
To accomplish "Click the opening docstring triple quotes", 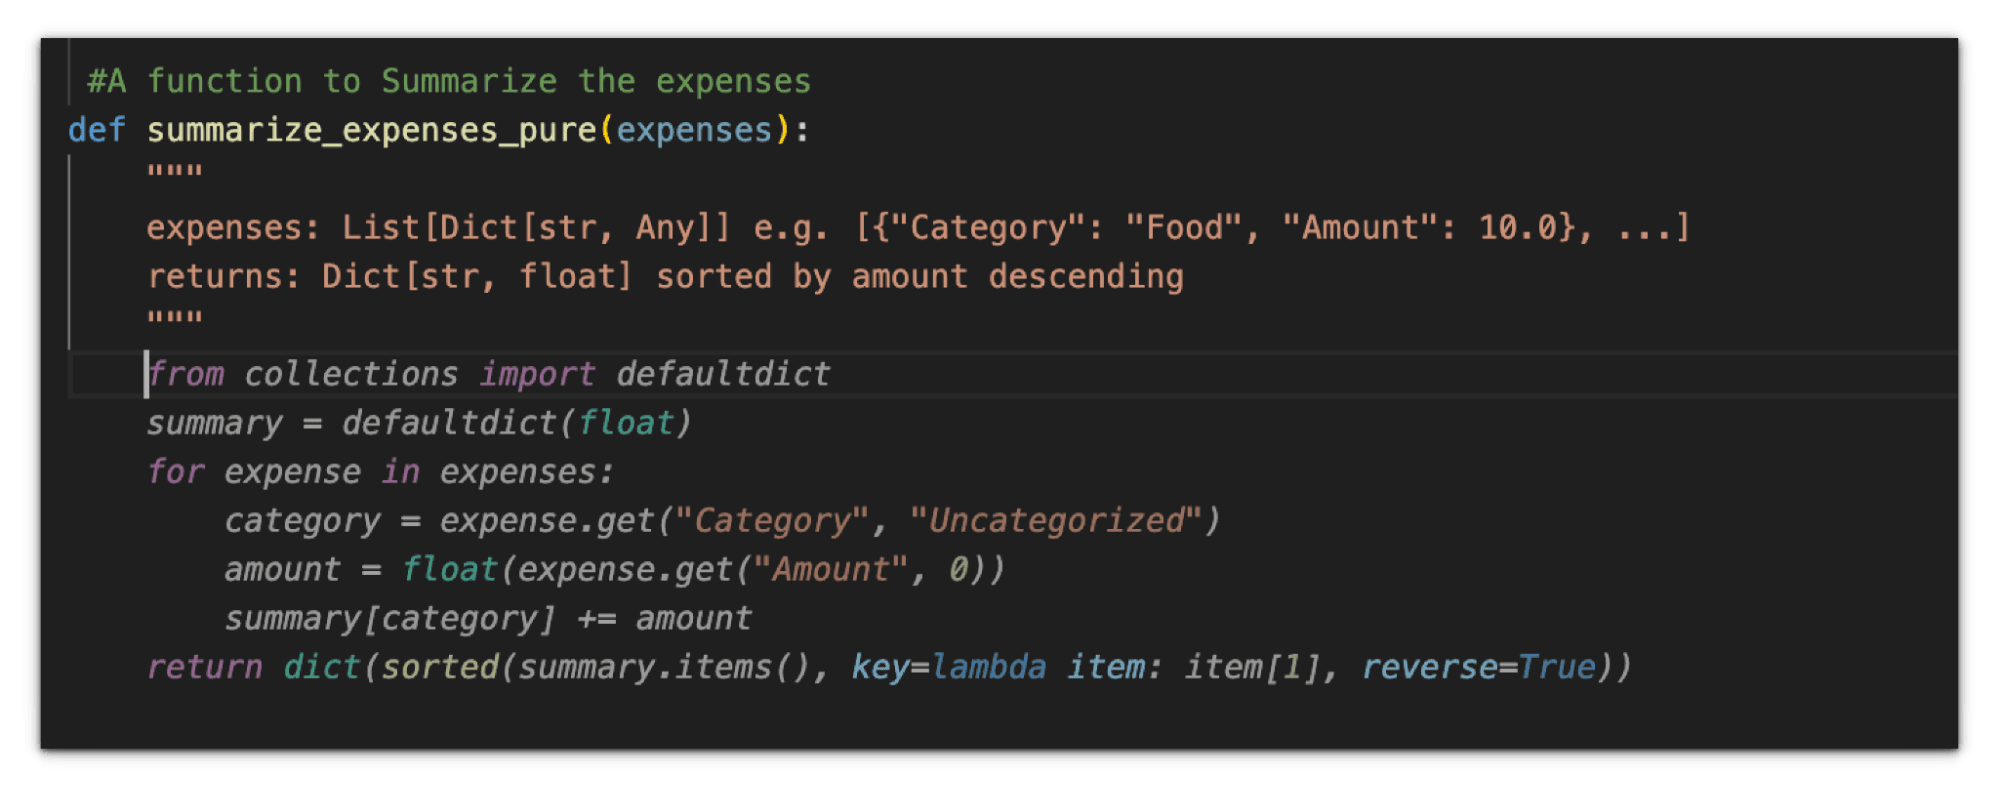I will tap(175, 172).
